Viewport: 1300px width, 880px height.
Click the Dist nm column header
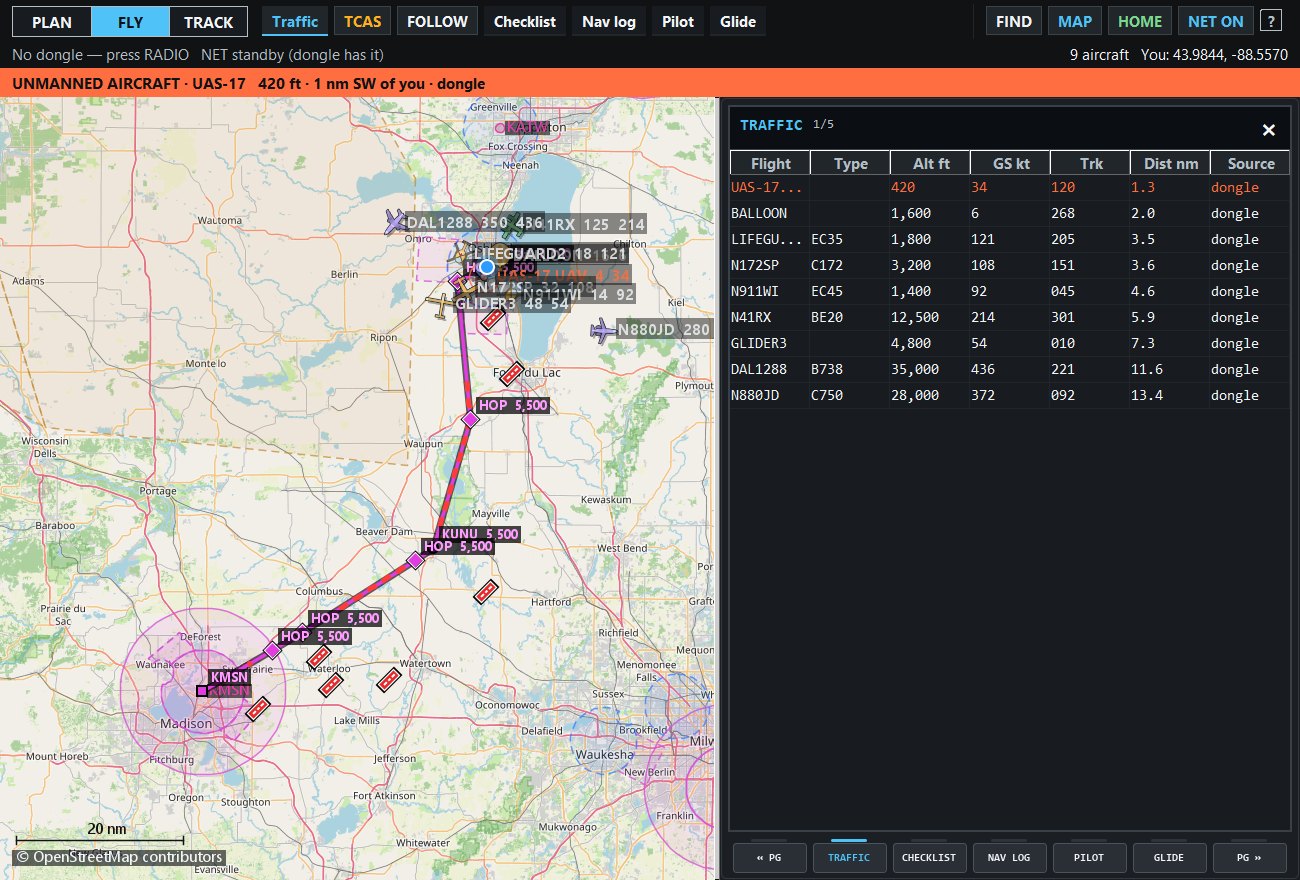click(1170, 163)
